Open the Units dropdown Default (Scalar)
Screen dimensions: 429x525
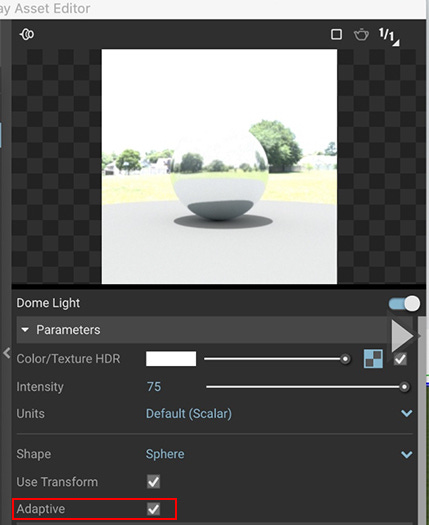(279, 414)
